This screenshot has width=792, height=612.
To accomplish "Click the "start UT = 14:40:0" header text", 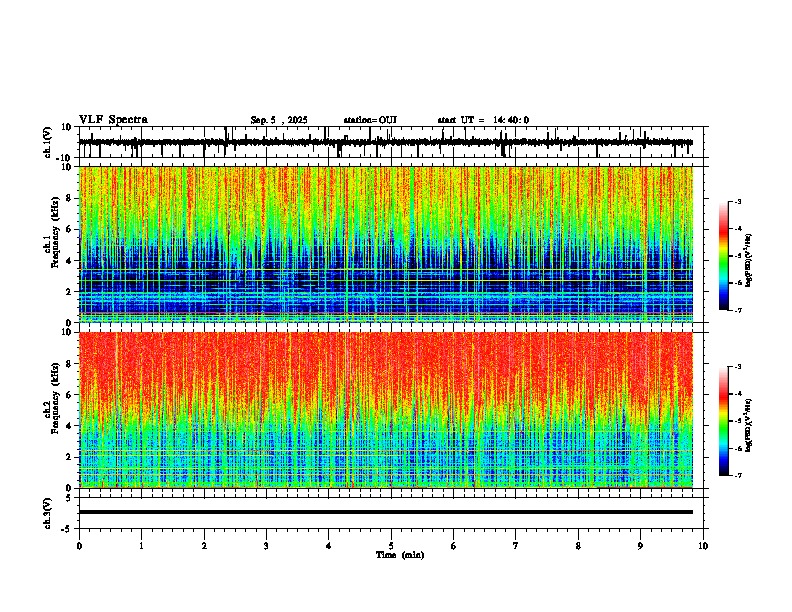I will click(x=483, y=120).
